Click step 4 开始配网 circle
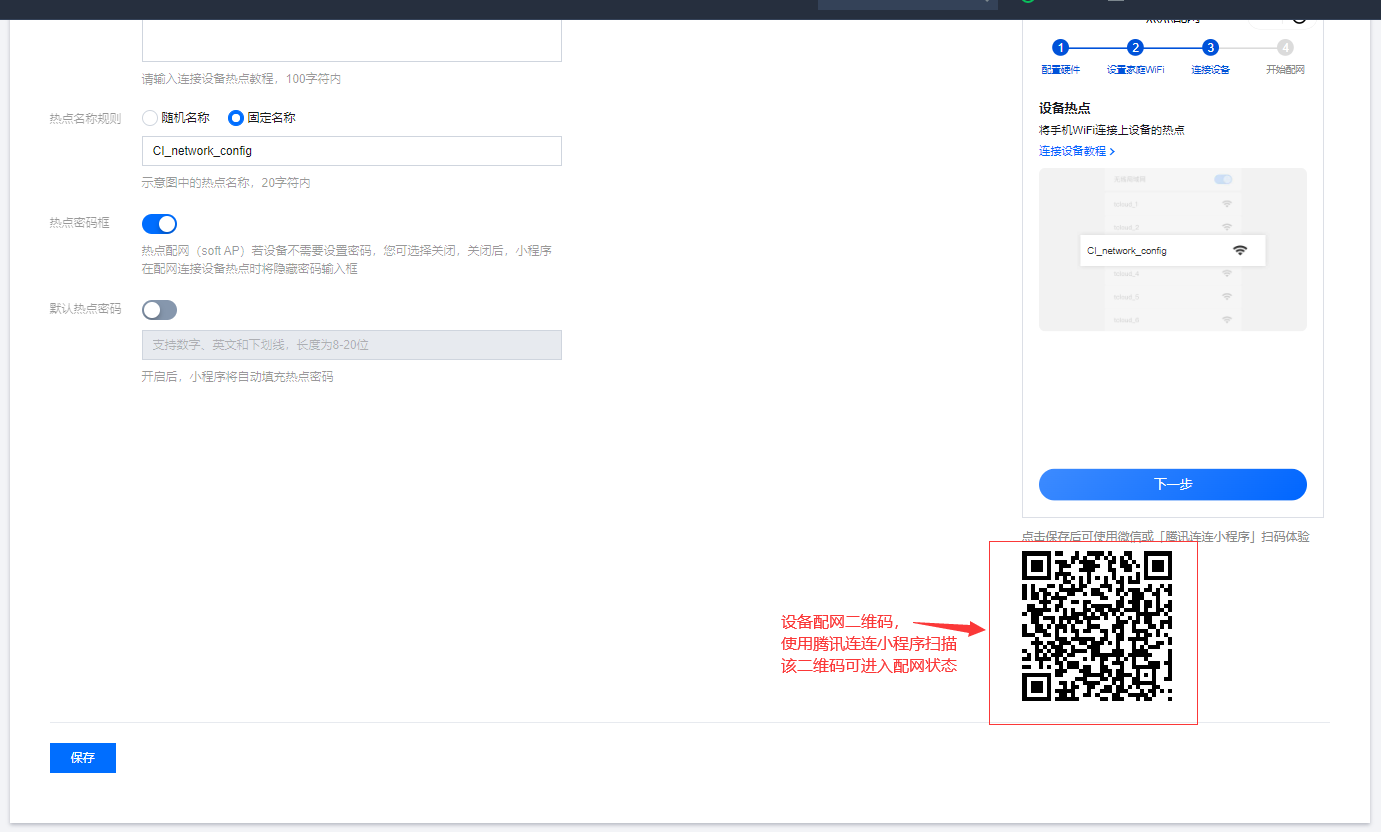Viewport: 1381px width, 832px height. click(1285, 48)
